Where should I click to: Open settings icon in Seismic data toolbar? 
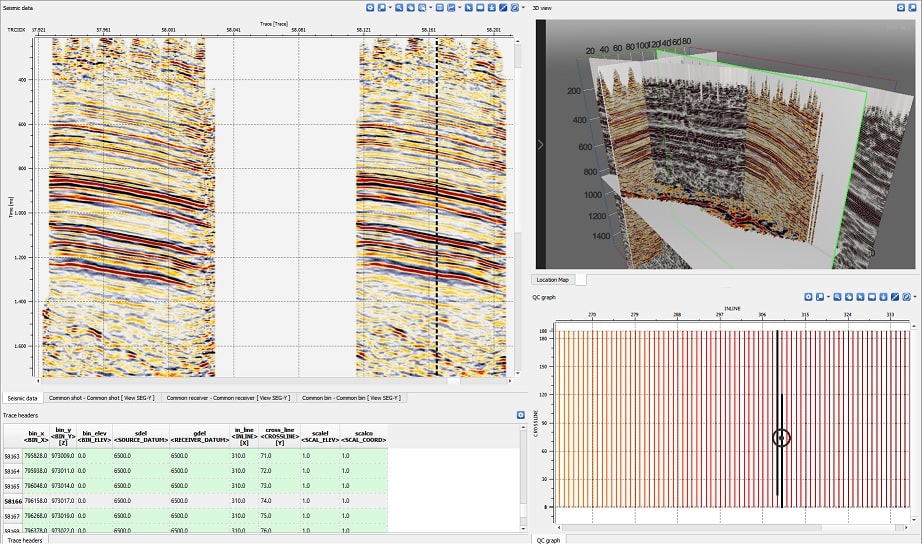click(x=369, y=7)
